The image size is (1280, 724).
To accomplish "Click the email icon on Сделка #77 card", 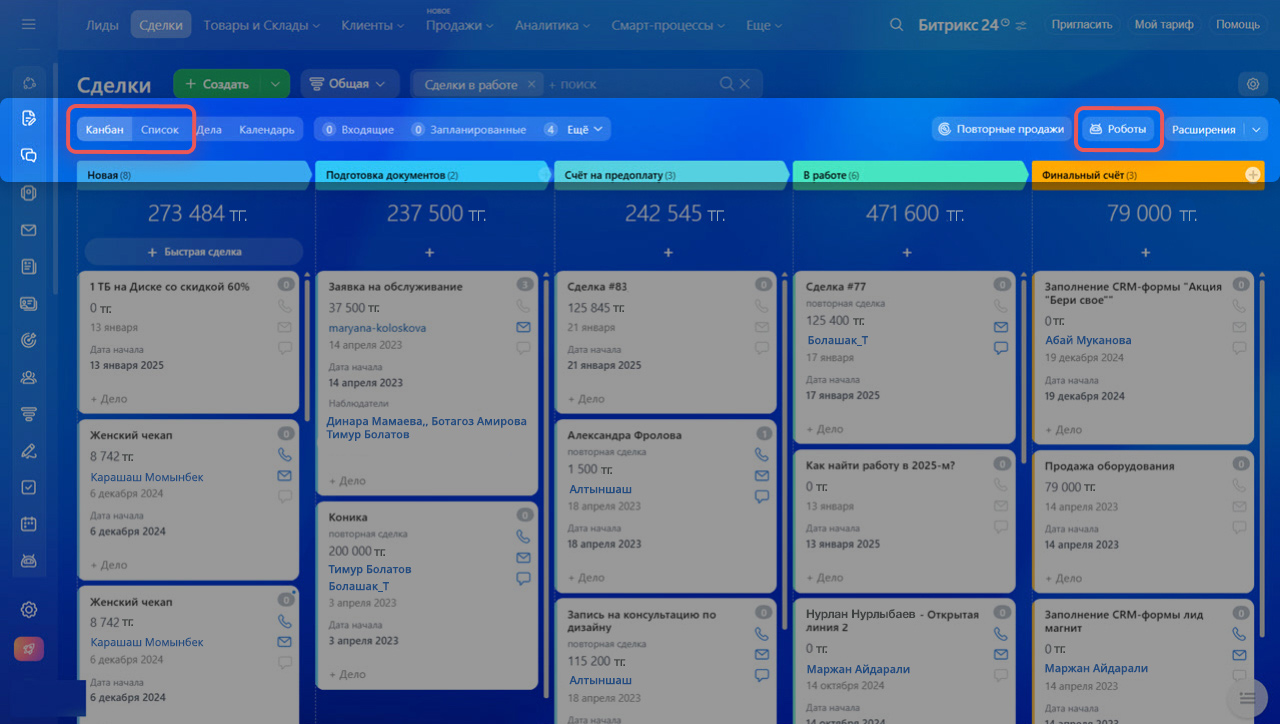I will pos(1000,327).
